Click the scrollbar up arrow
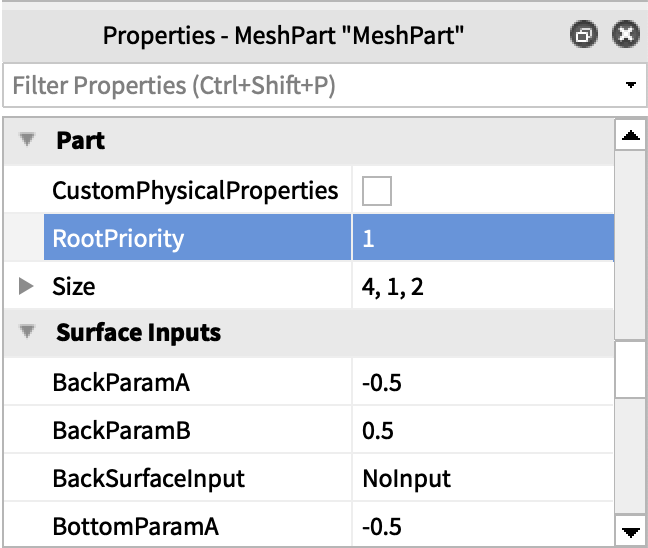Screen dimensions: 648x548 tap(630, 134)
